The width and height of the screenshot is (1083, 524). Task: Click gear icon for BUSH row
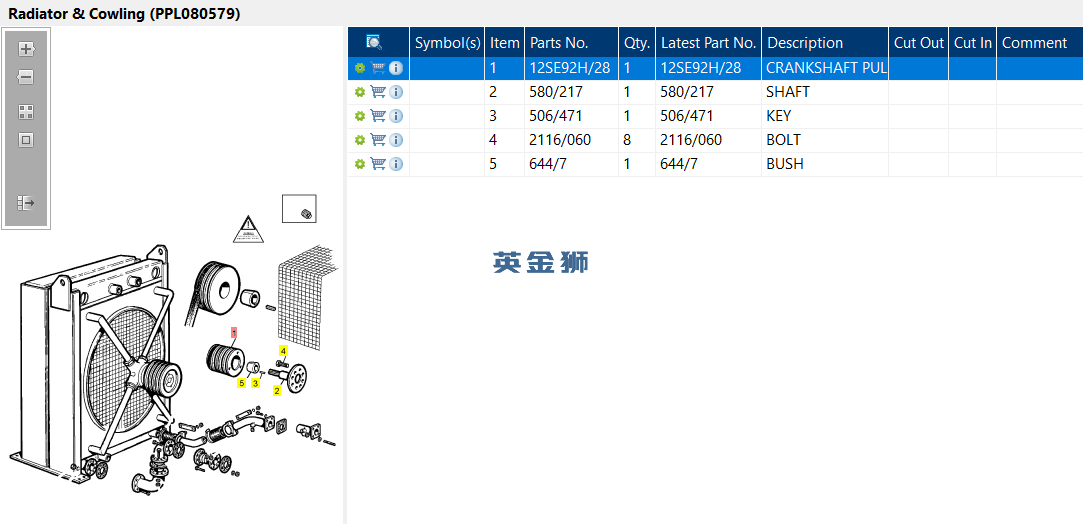359,164
